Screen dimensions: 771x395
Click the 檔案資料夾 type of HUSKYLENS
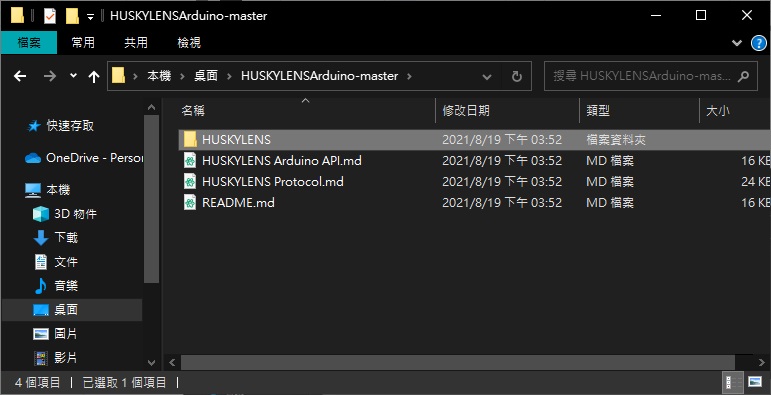616,140
